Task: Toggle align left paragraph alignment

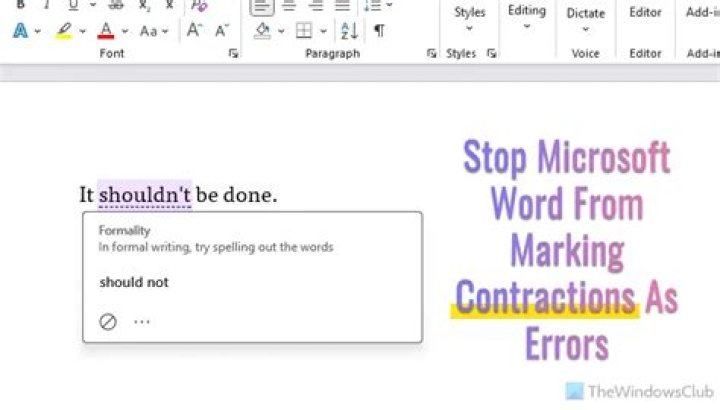Action: (x=261, y=6)
